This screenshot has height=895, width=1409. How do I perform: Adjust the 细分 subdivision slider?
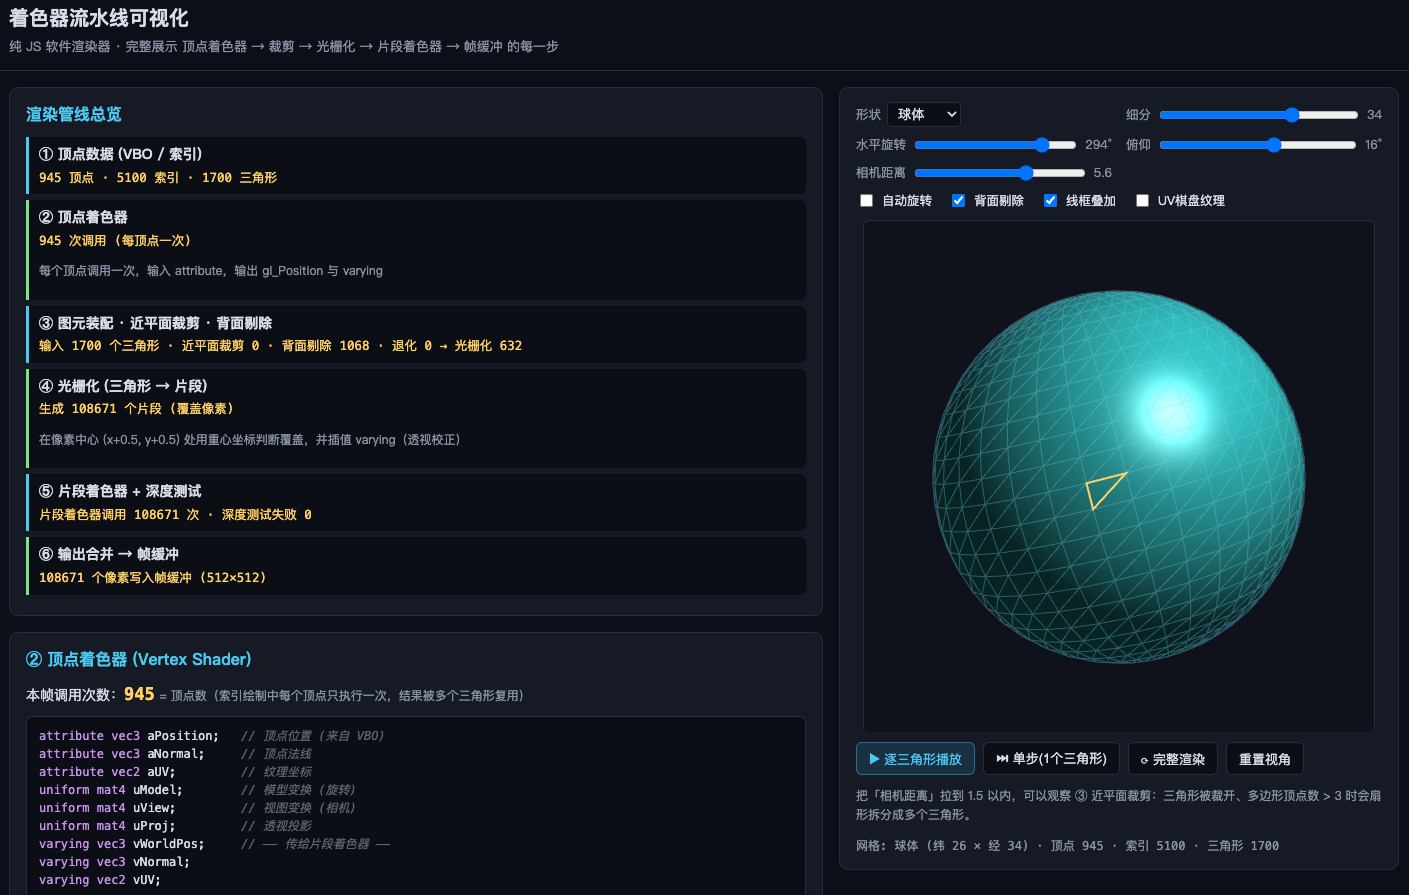point(1258,115)
